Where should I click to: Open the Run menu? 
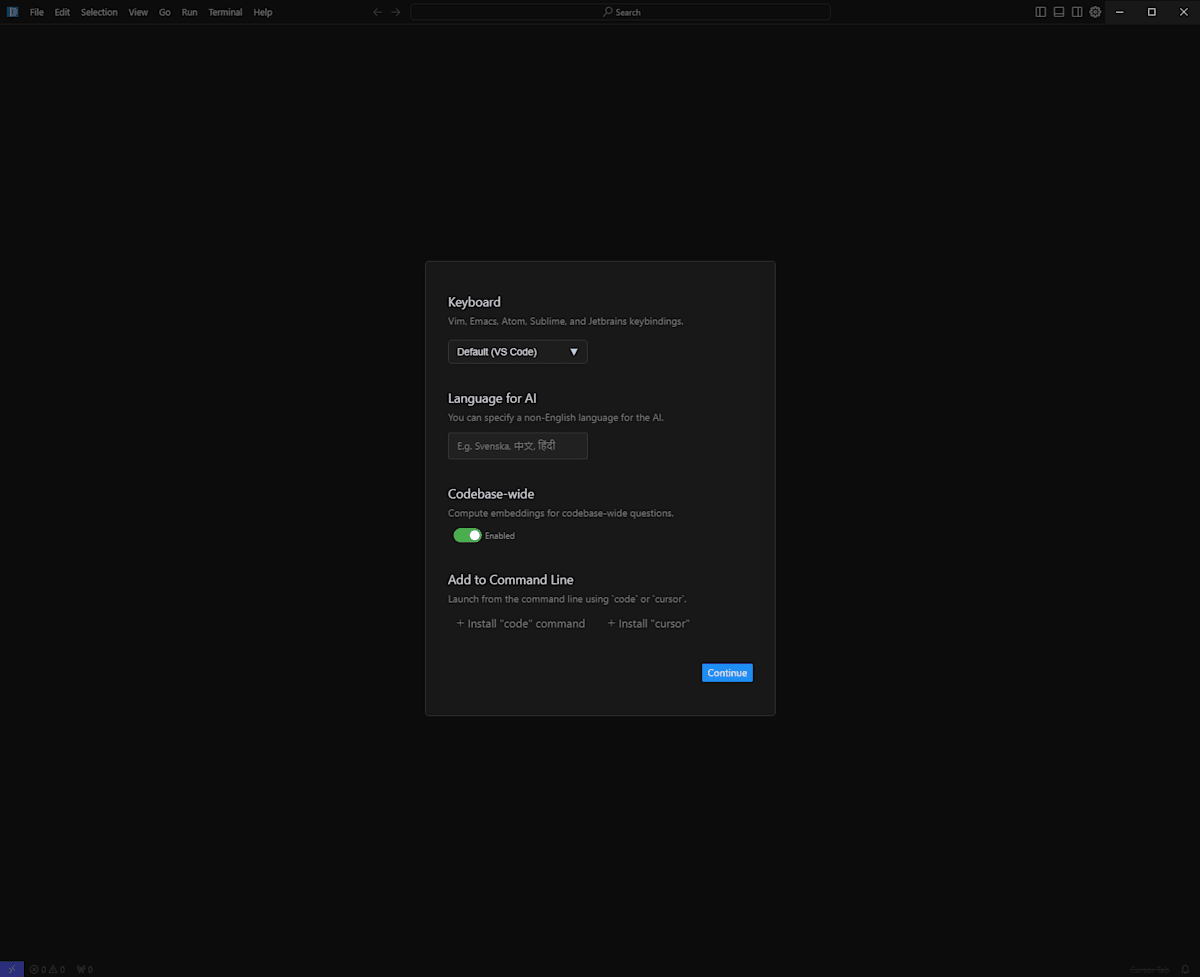click(x=189, y=12)
